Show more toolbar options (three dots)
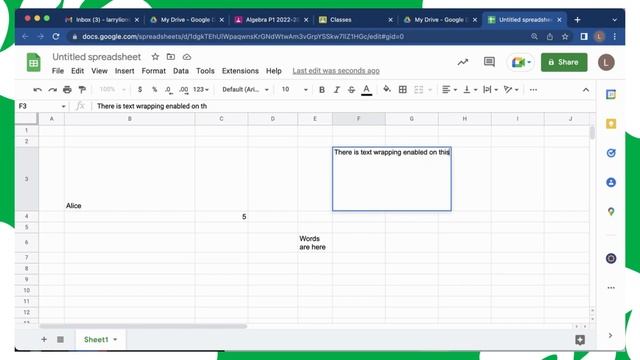Screen dimensions: 640x360 pyautogui.click(x=533, y=89)
